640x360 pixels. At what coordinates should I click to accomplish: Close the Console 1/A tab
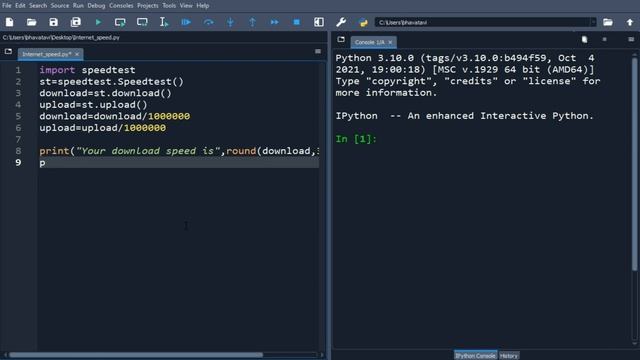pyautogui.click(x=390, y=42)
